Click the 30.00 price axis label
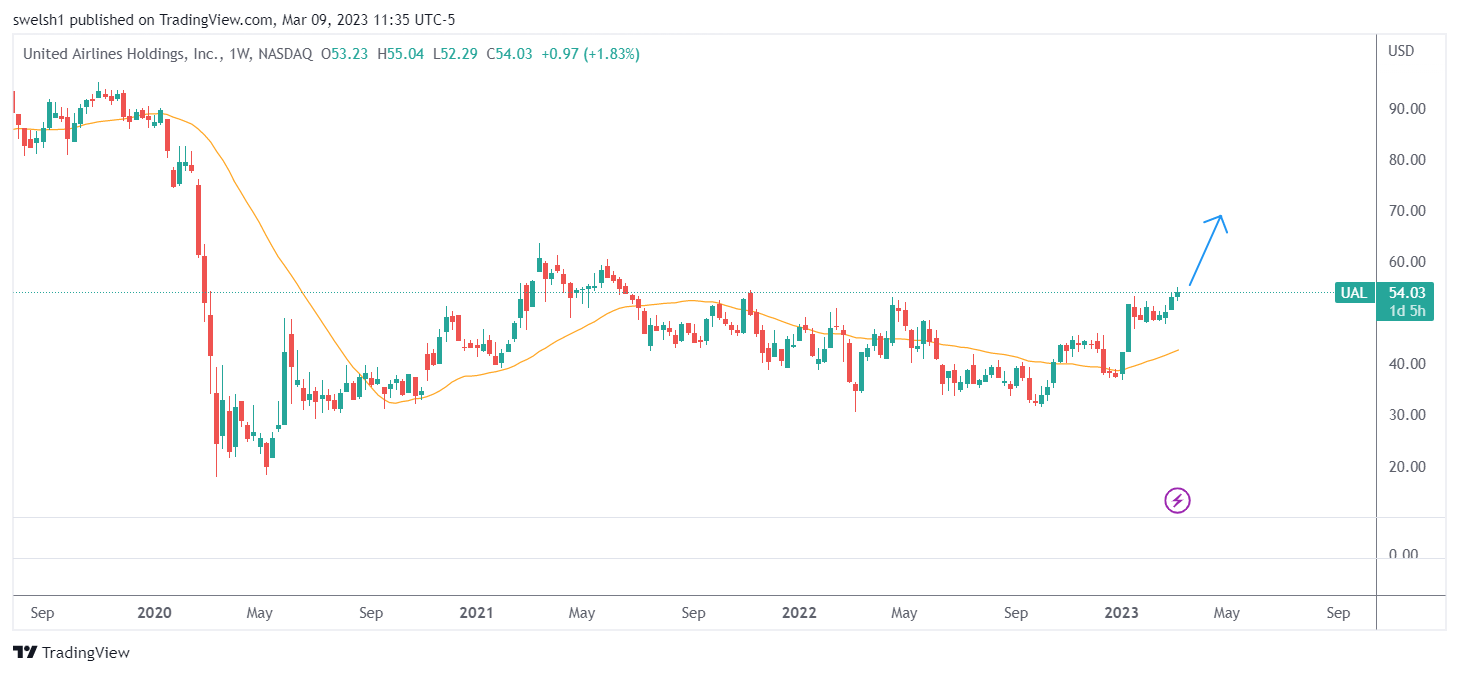This screenshot has width=1459, height=674. (1406, 415)
